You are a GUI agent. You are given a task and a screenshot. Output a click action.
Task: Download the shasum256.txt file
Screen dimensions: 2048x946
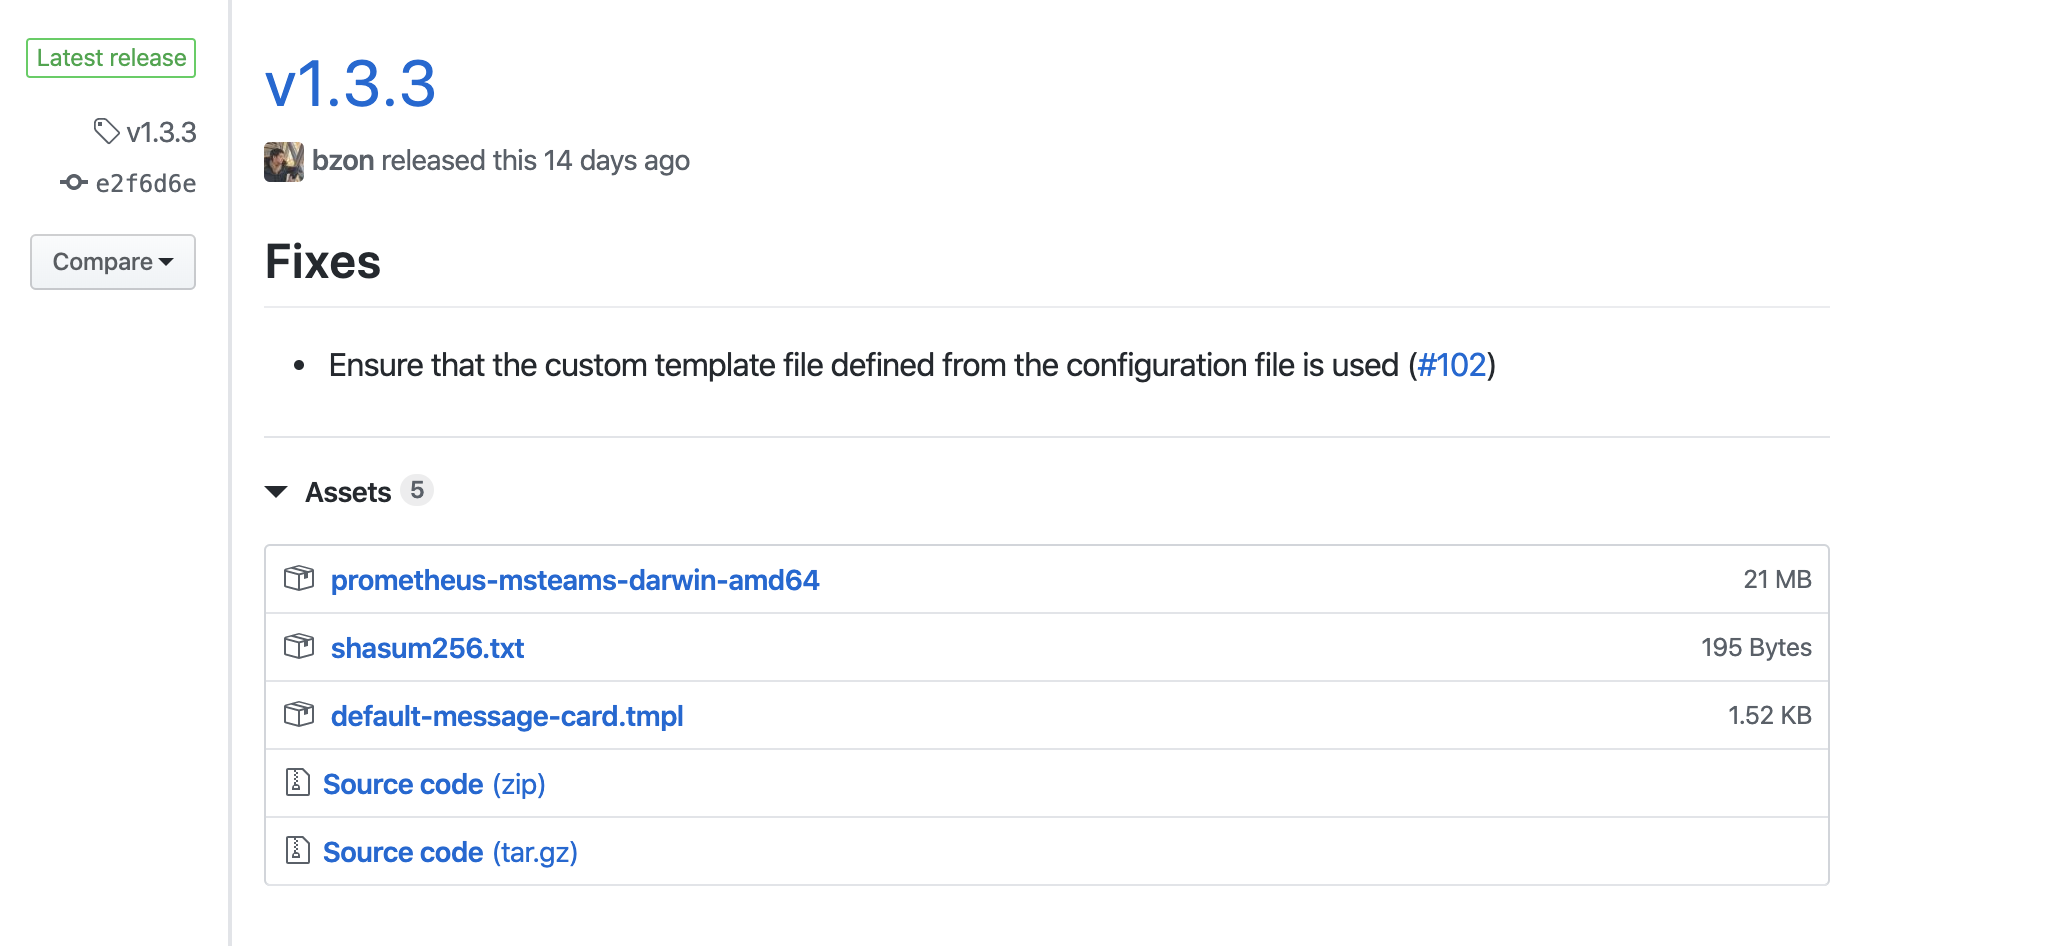pyautogui.click(x=428, y=647)
